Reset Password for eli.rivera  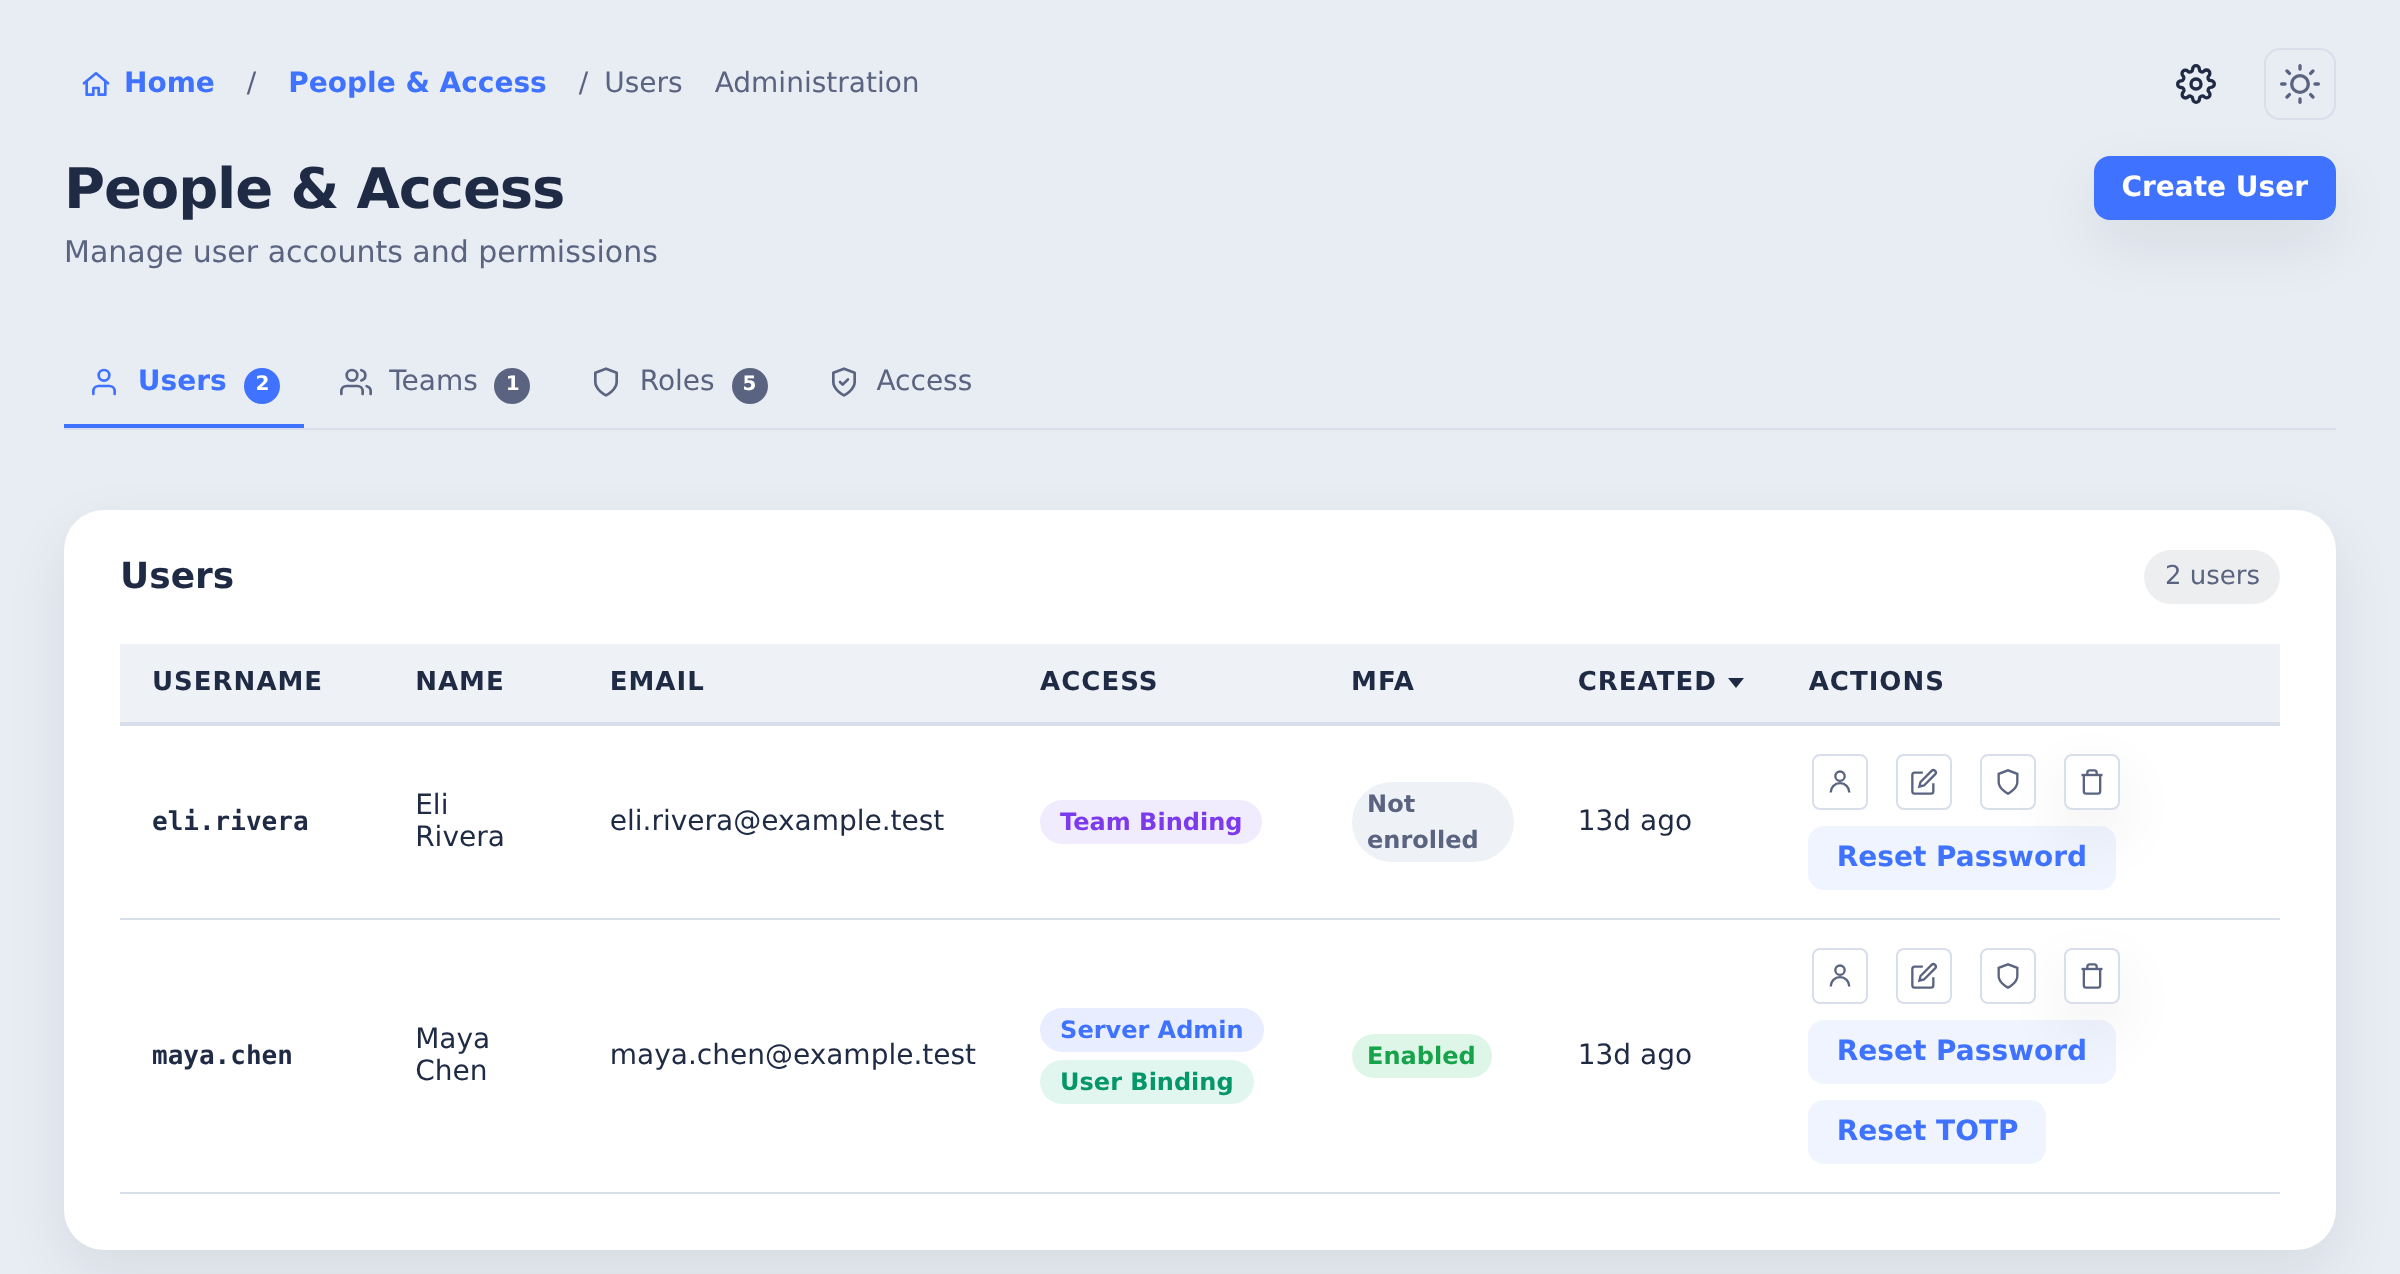tap(1962, 857)
